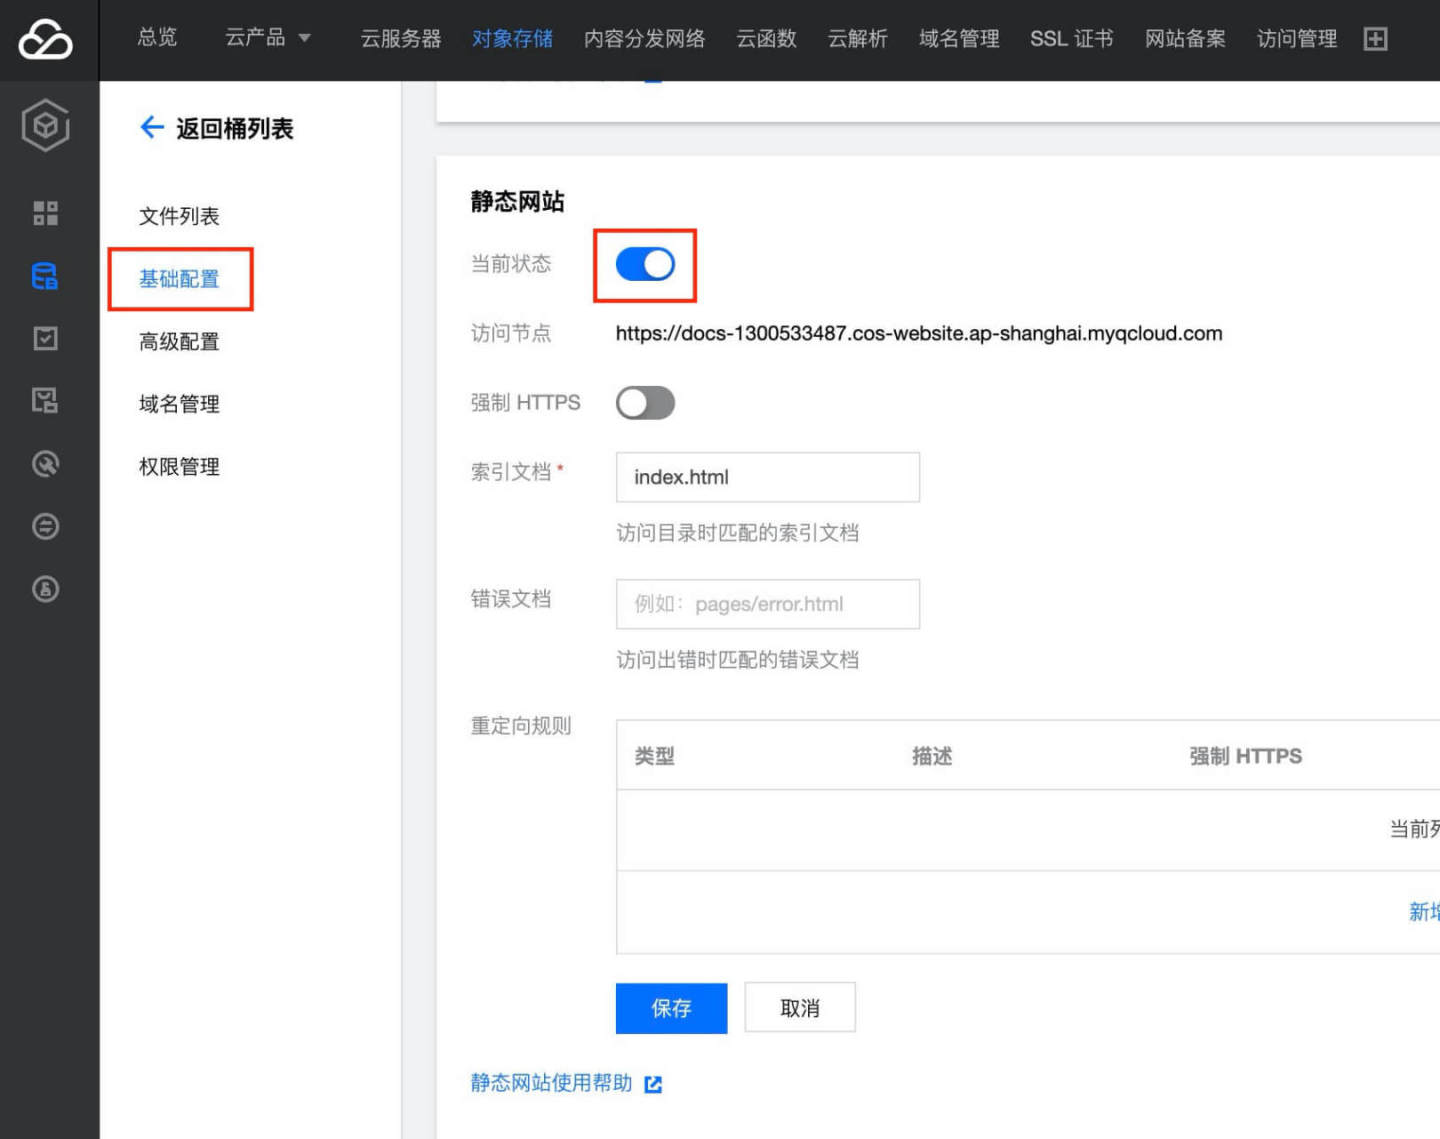The image size is (1440, 1139).
Task: Switch to the 内容分发网络 nav item
Action: (x=644, y=38)
